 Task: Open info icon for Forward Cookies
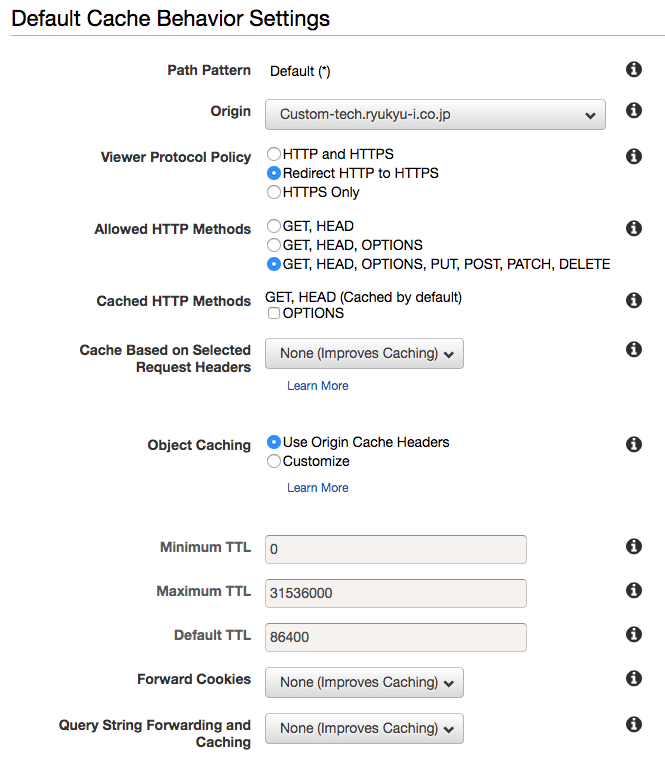[x=633, y=678]
